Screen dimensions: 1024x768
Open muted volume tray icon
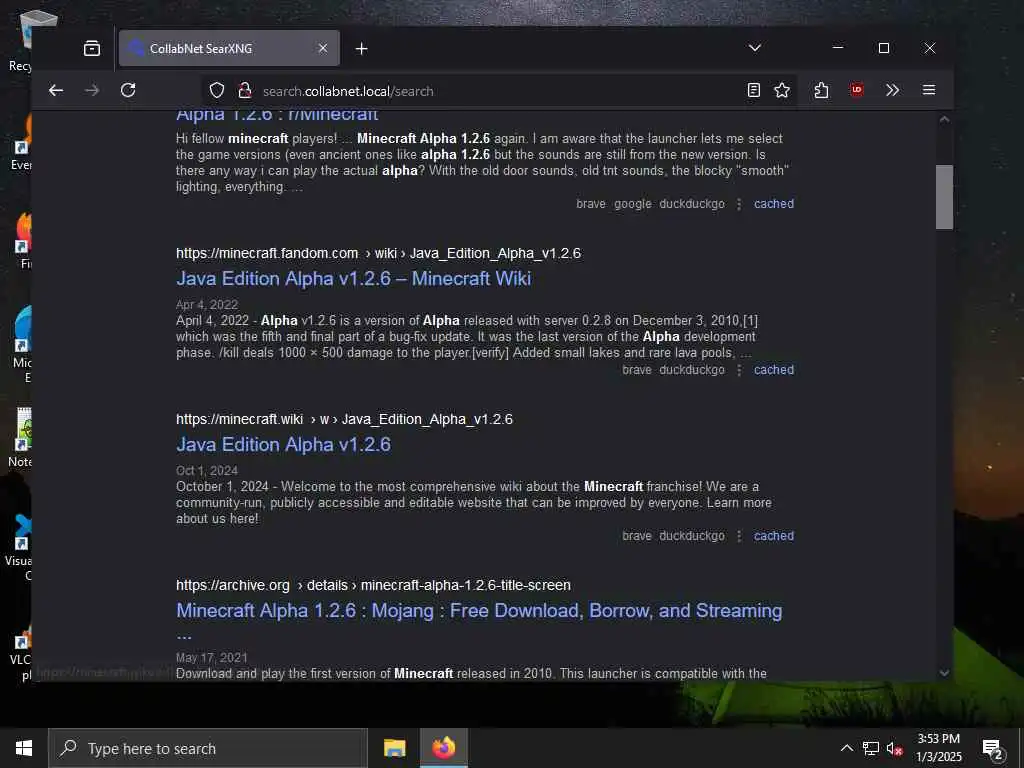pos(894,749)
